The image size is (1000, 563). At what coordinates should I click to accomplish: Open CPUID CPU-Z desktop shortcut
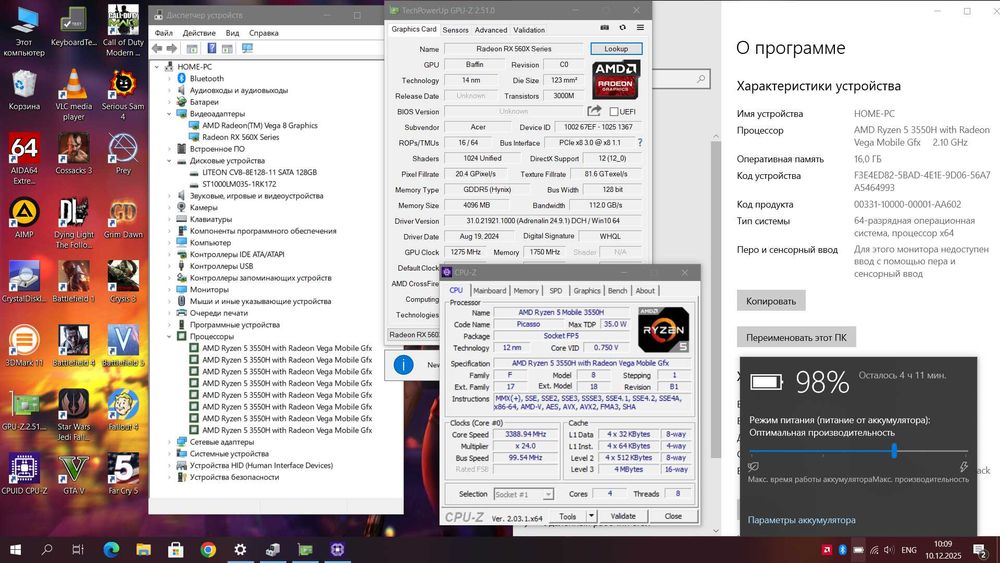pyautogui.click(x=24, y=474)
